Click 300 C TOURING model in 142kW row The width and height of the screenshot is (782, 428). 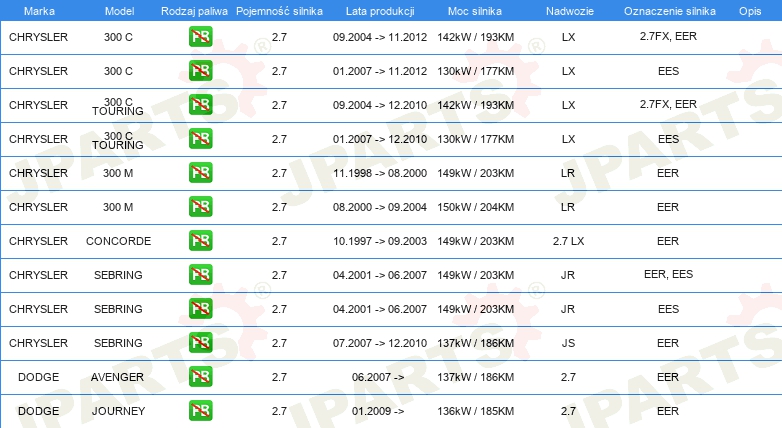(x=118, y=106)
